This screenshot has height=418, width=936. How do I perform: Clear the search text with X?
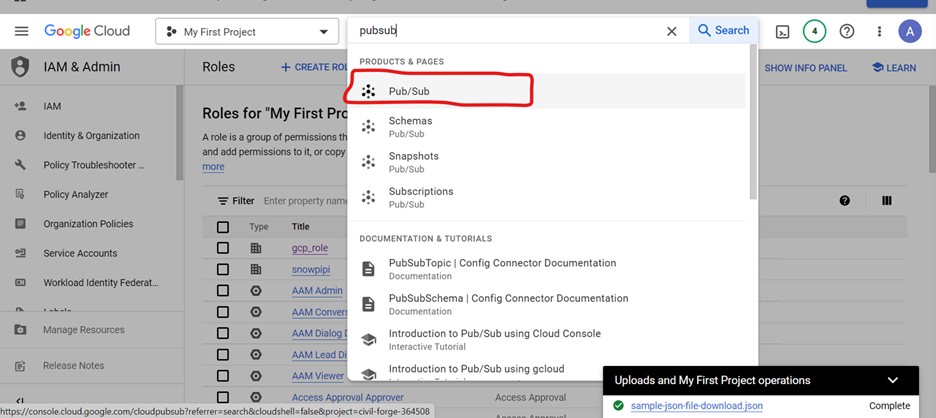pos(672,31)
